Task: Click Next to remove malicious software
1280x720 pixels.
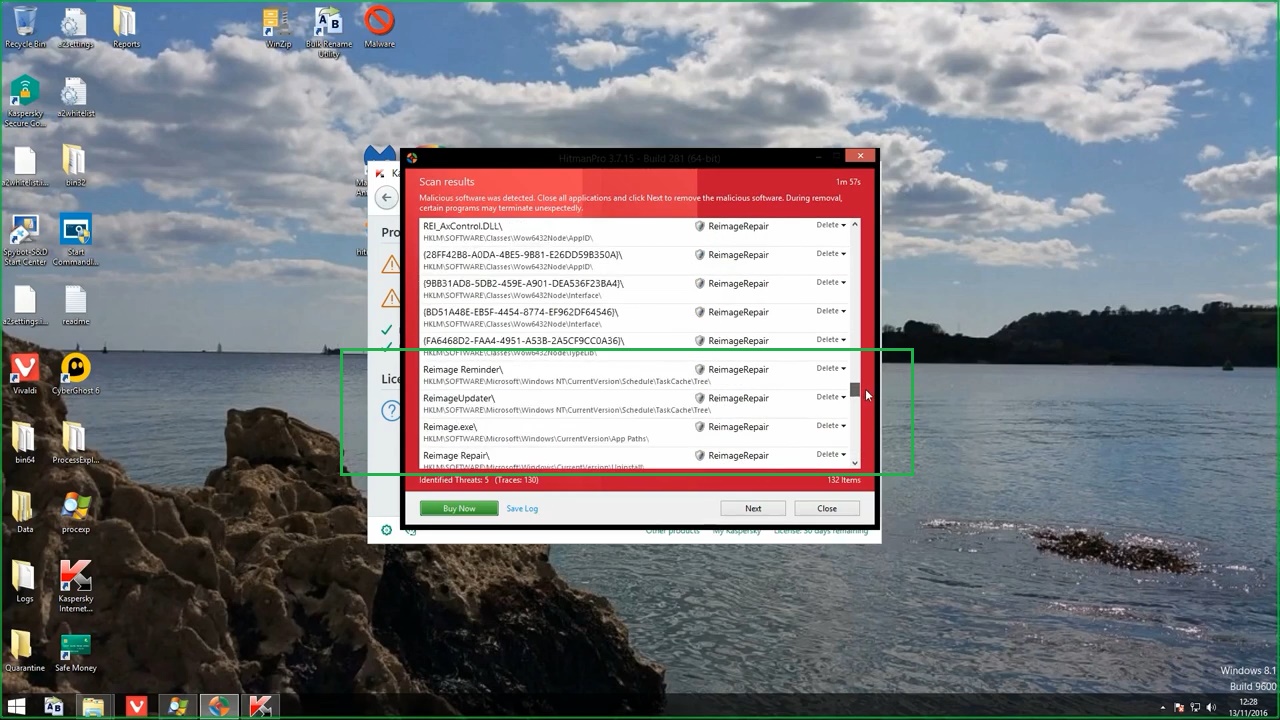Action: (753, 508)
